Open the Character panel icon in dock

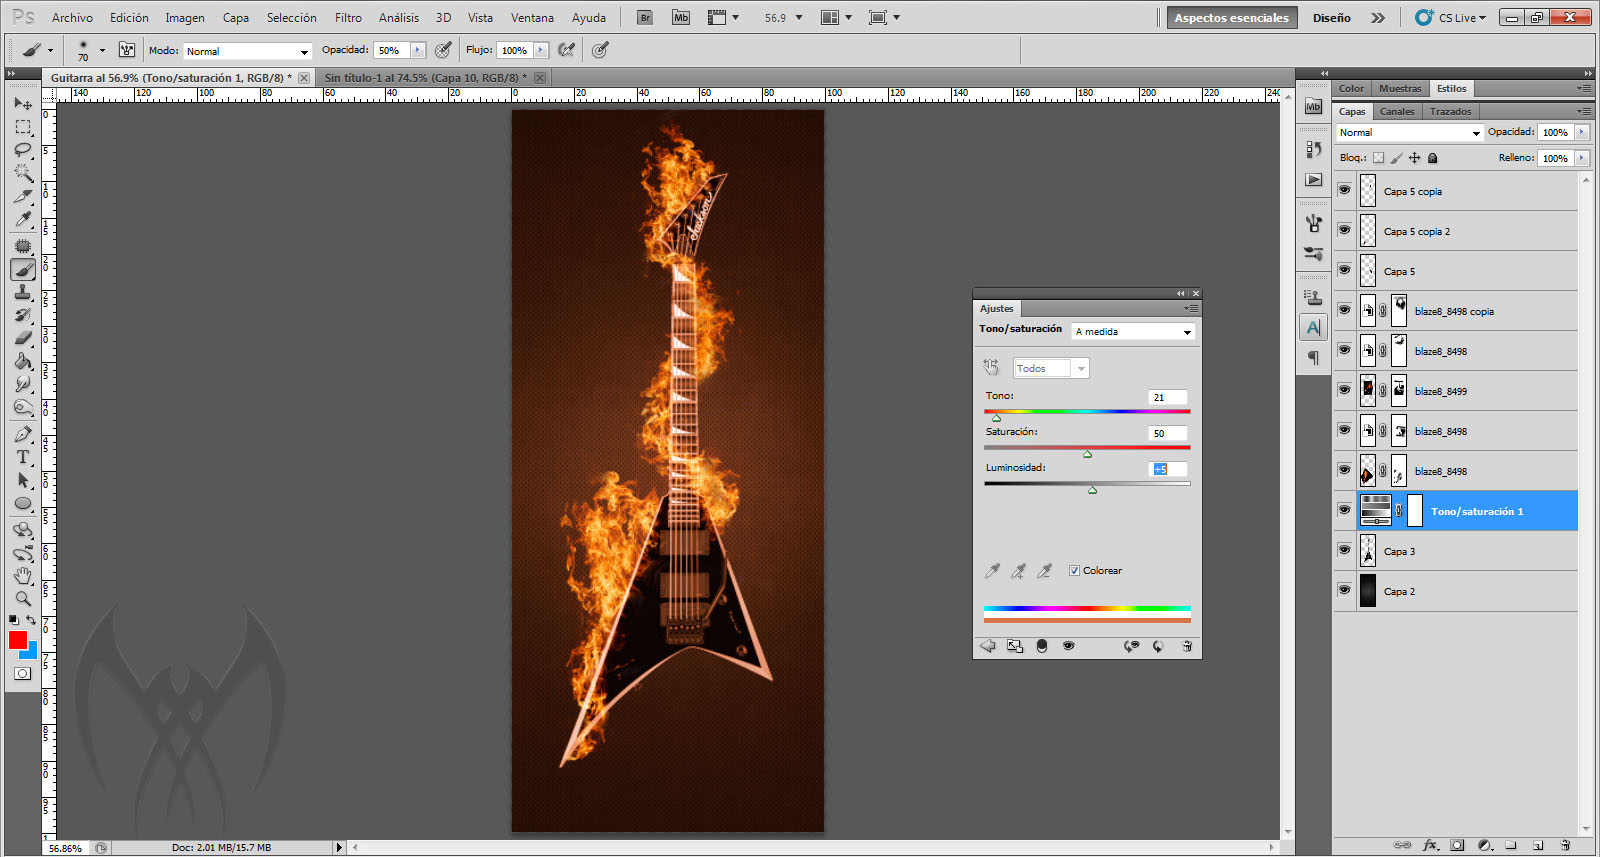tap(1314, 328)
